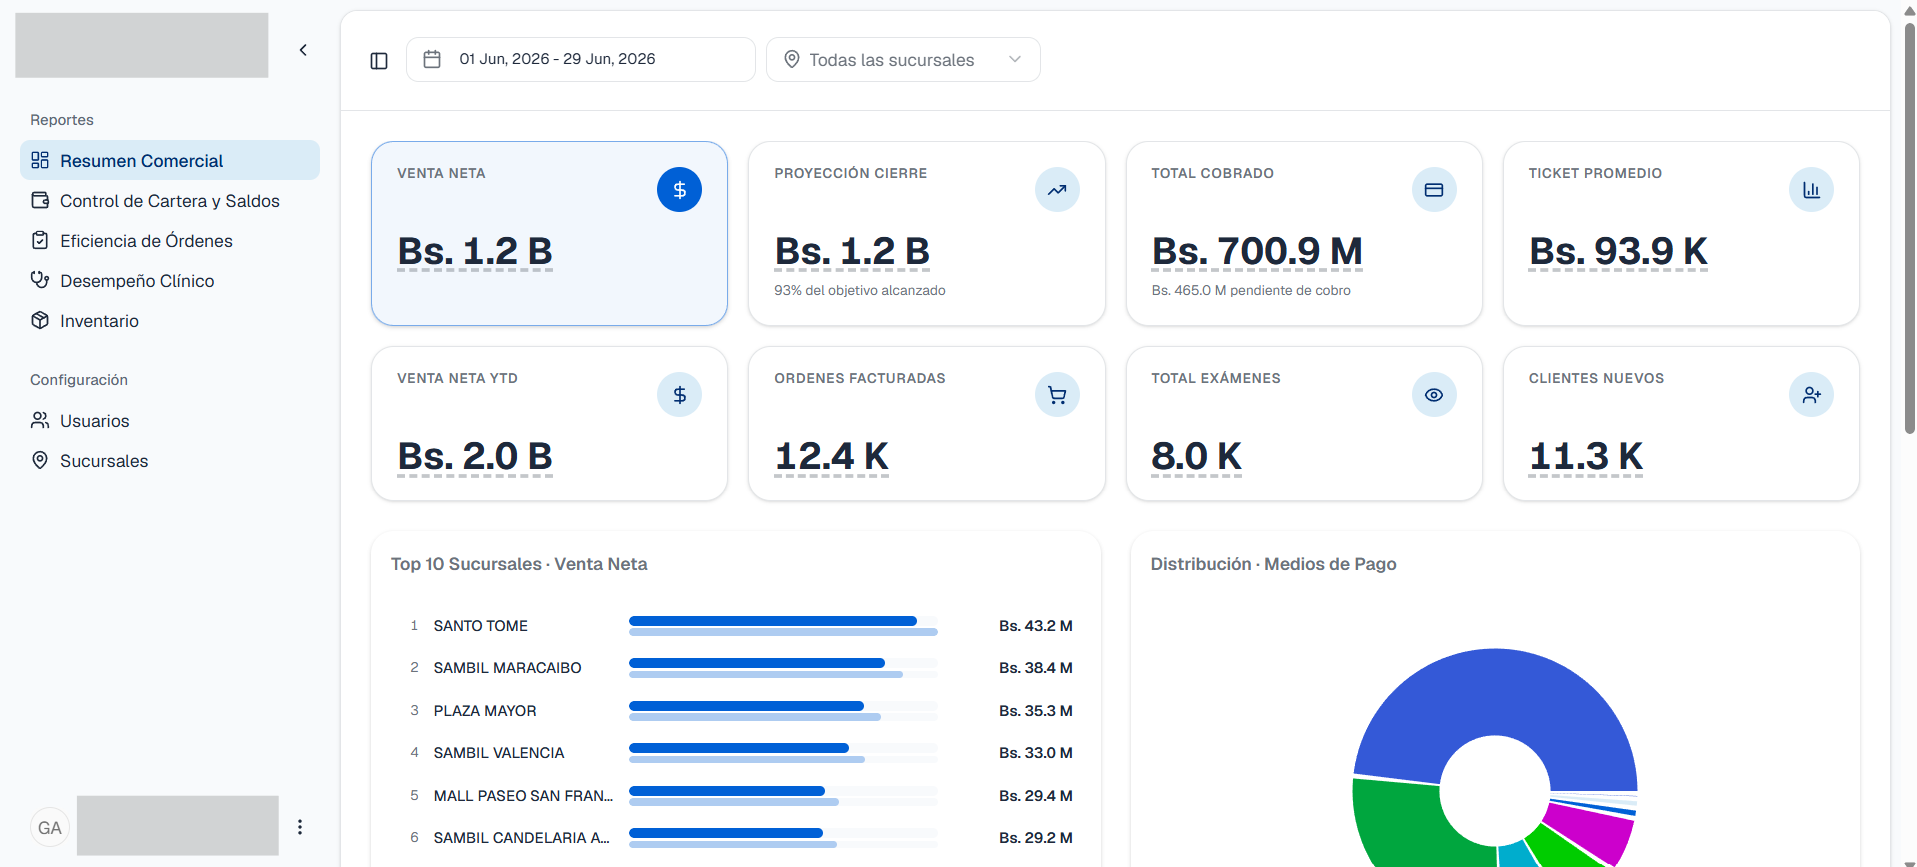This screenshot has height=867, width=1917.
Task: Click the SANTO TOME progress bar
Action: click(x=783, y=626)
